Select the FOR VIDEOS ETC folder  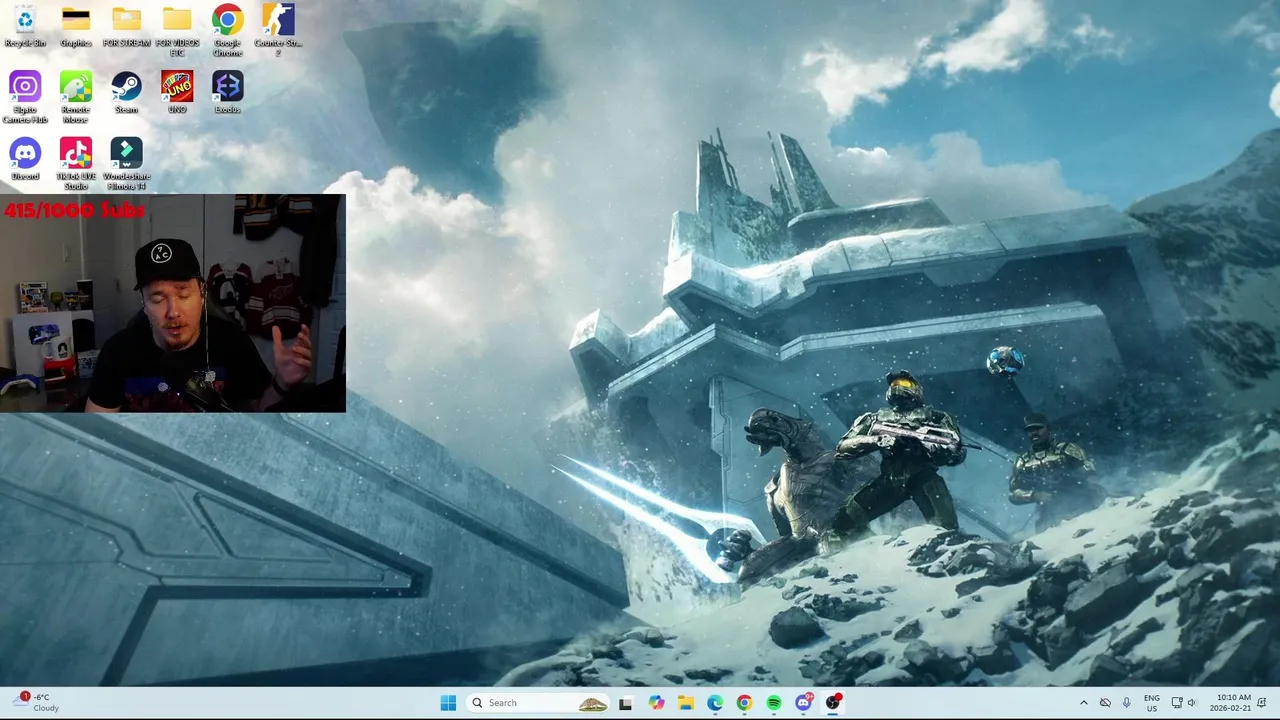(177, 30)
